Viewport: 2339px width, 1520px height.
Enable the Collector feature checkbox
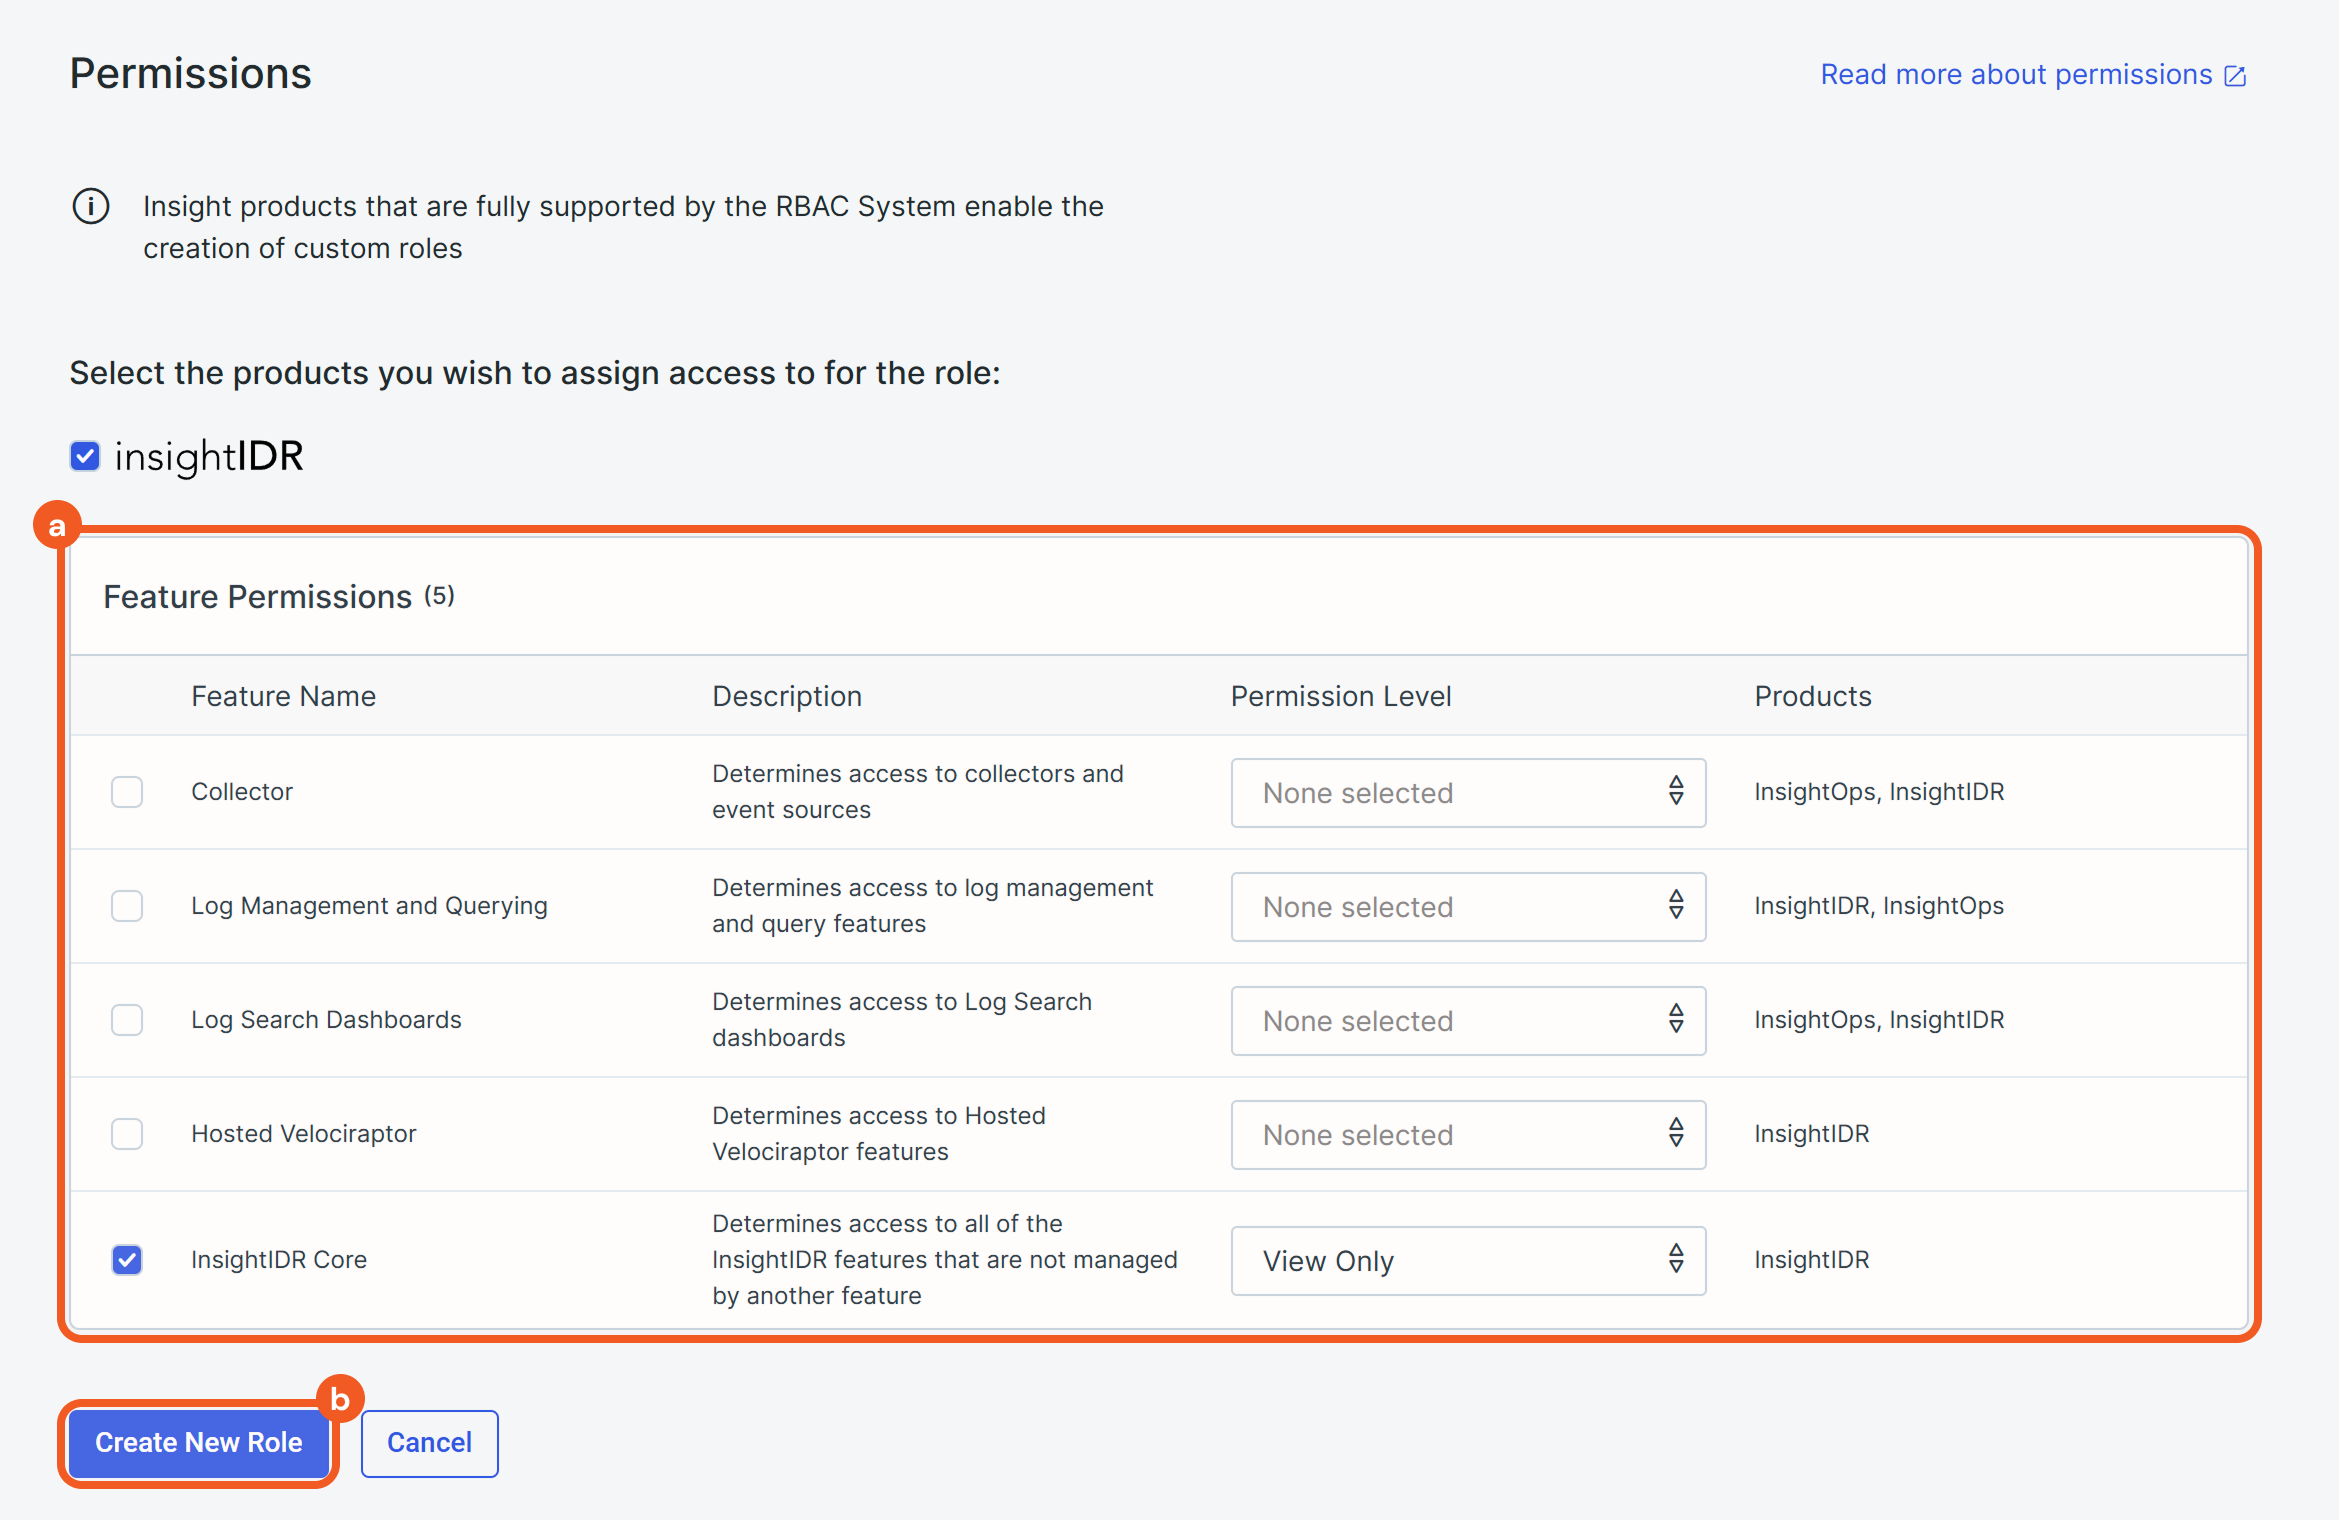click(127, 791)
